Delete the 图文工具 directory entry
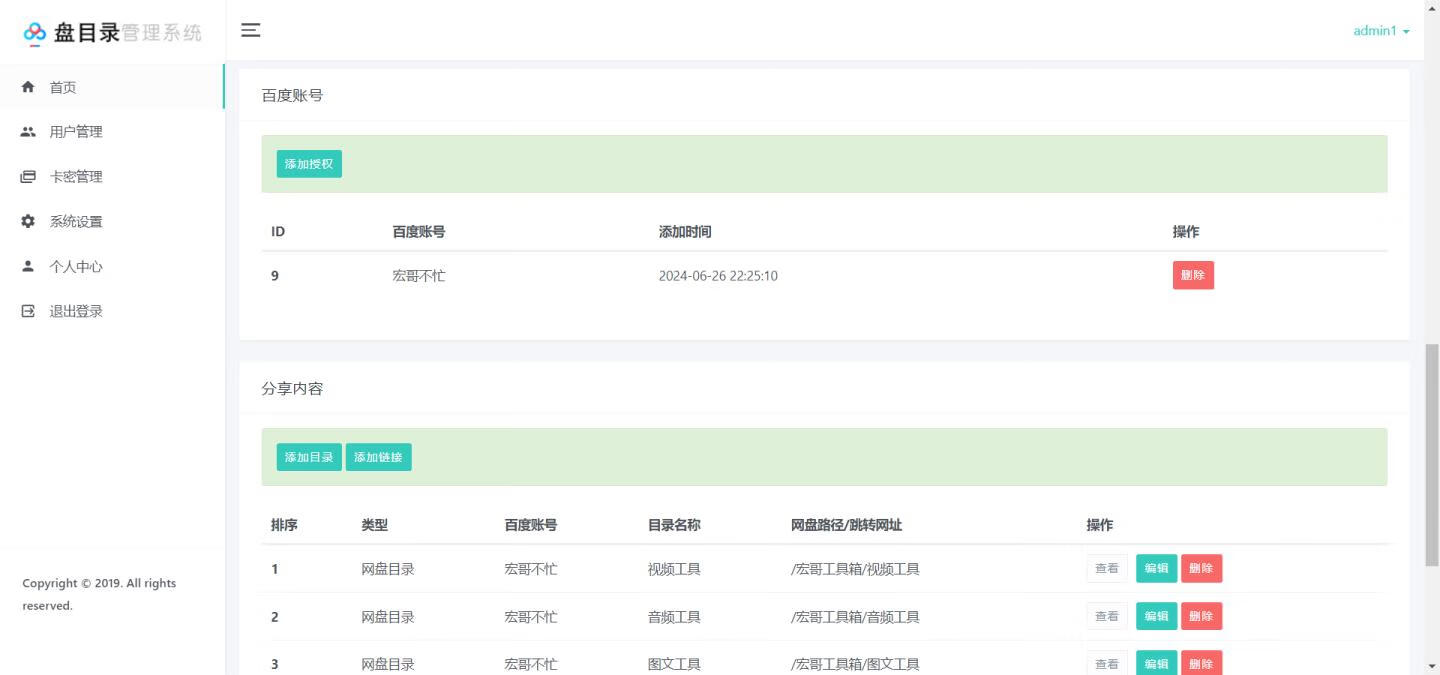Viewport: 1440px width, 675px height. [1201, 663]
